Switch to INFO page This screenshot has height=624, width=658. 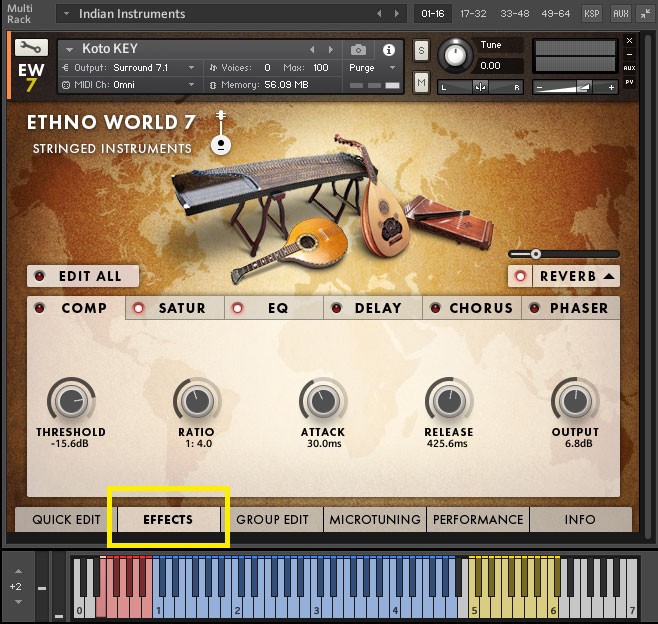[x=581, y=520]
